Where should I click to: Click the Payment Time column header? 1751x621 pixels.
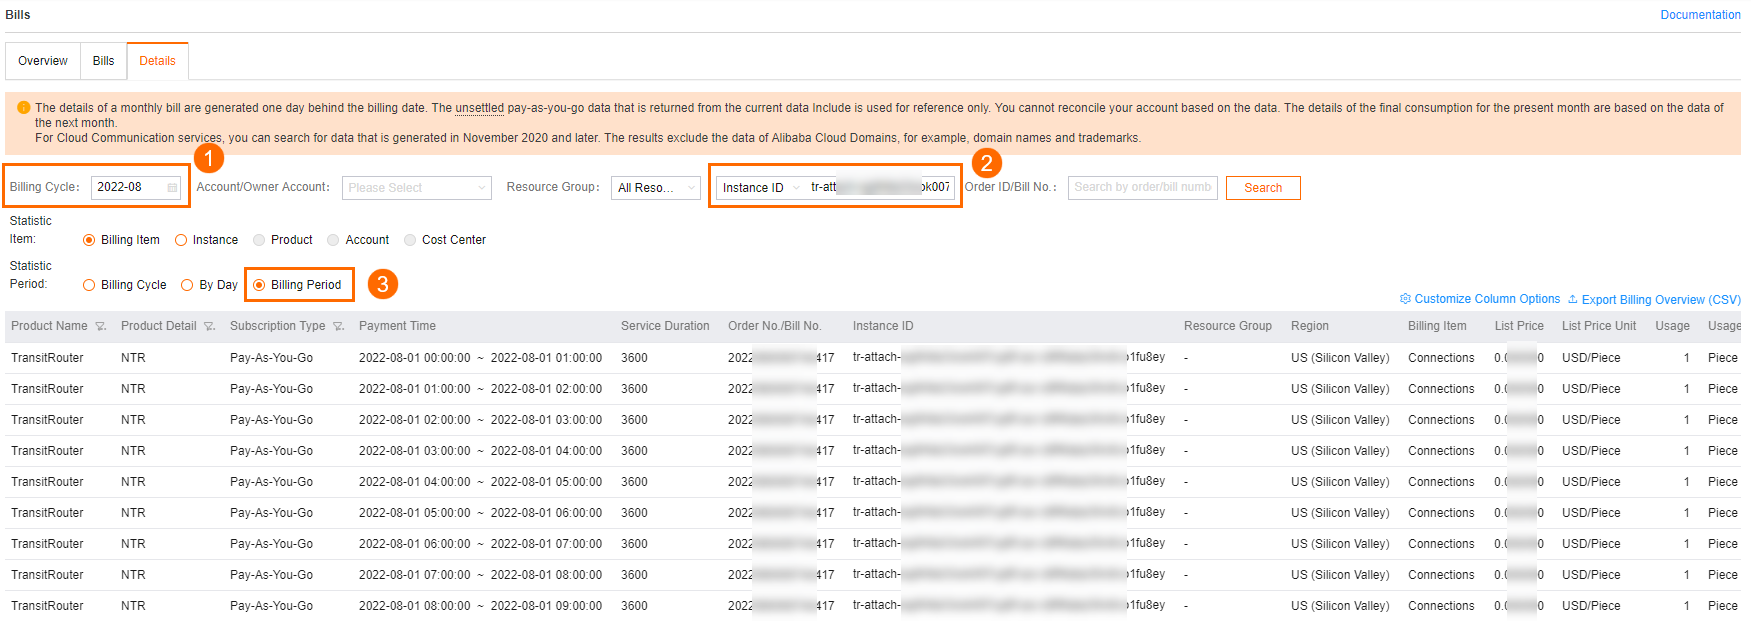(x=397, y=326)
